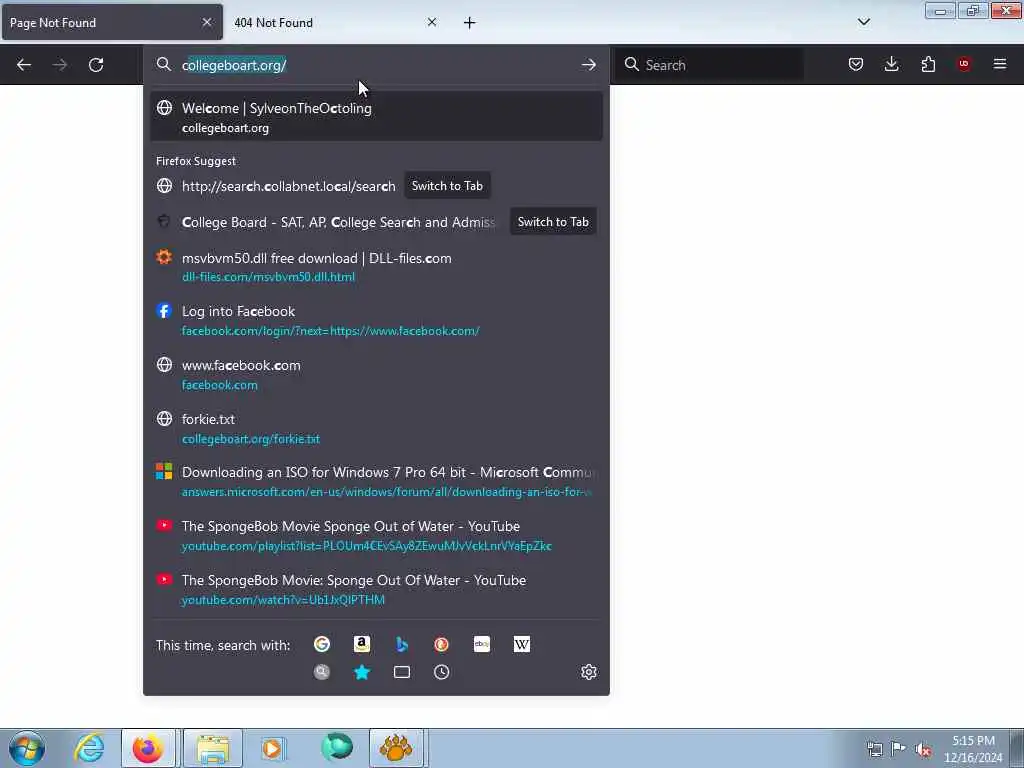The height and width of the screenshot is (768, 1024).
Task: Open SpongeBob Movie playlist YouTube suggestion
Action: pos(376,536)
